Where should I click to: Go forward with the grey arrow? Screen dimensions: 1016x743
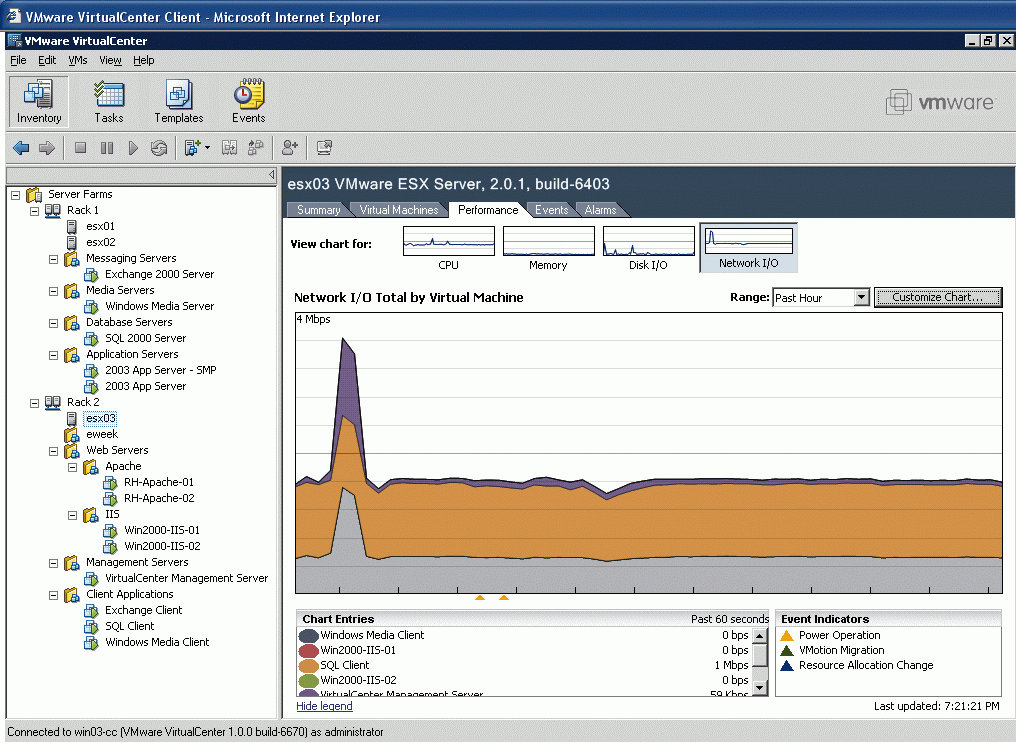click(47, 148)
